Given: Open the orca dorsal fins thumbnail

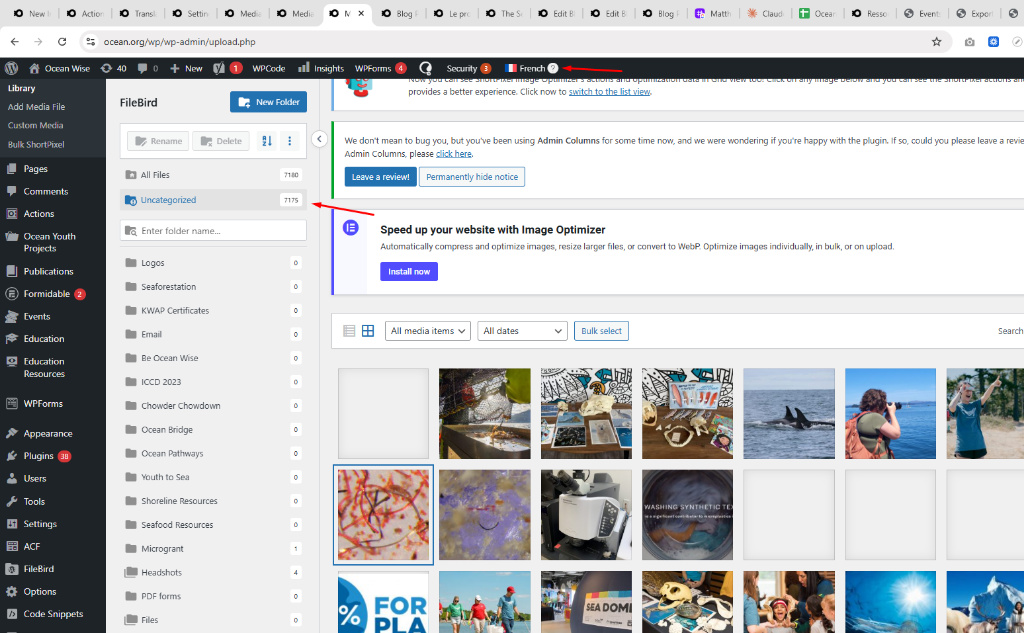Looking at the screenshot, I should [789, 414].
